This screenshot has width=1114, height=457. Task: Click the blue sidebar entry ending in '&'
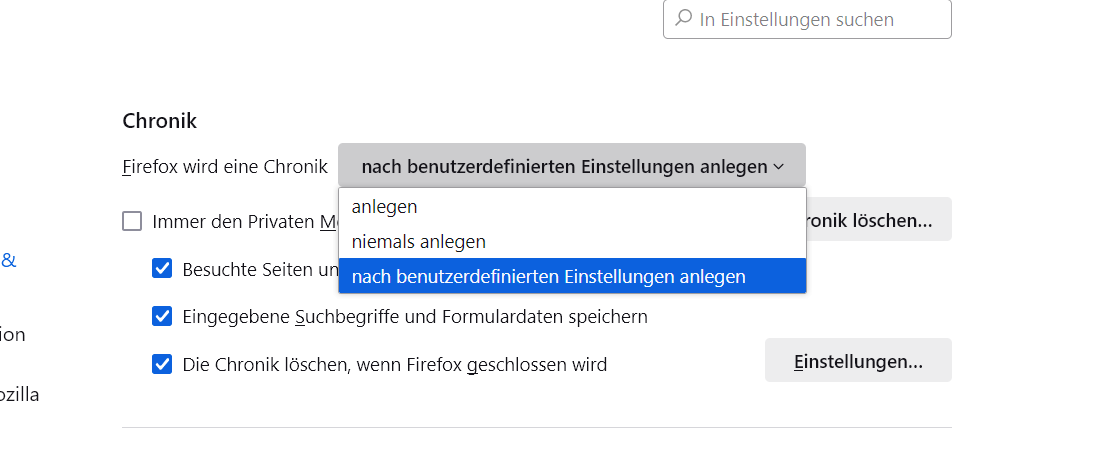click(x=8, y=261)
